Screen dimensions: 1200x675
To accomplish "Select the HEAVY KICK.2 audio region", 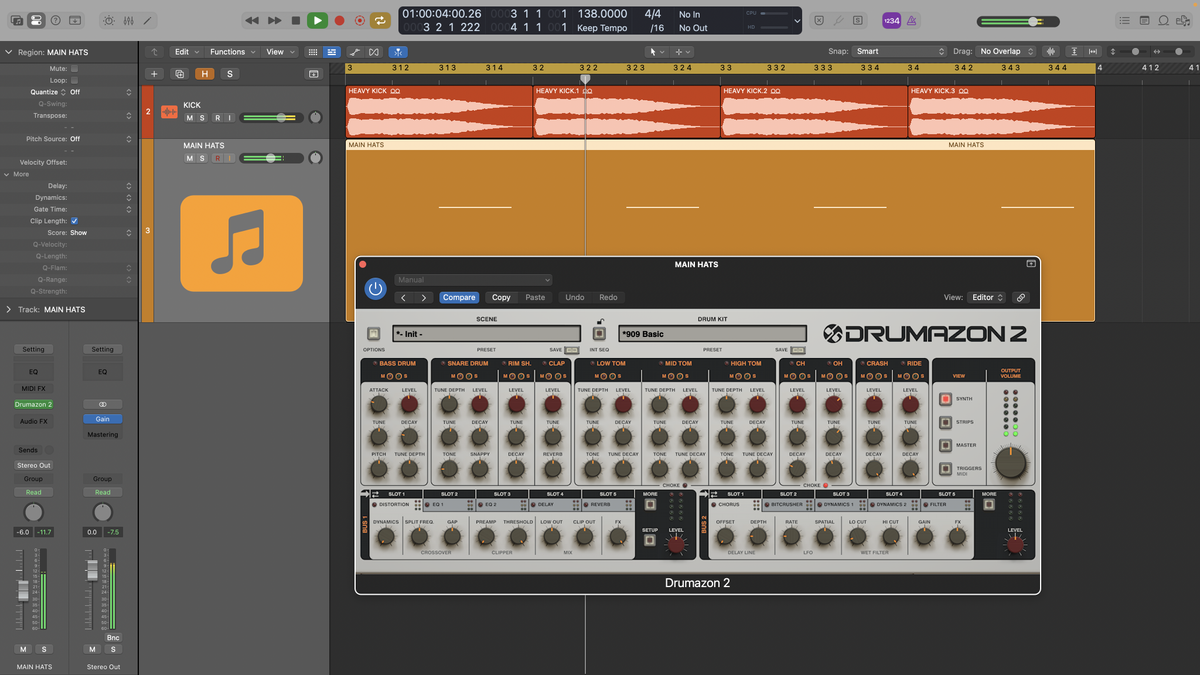I will tap(815, 111).
